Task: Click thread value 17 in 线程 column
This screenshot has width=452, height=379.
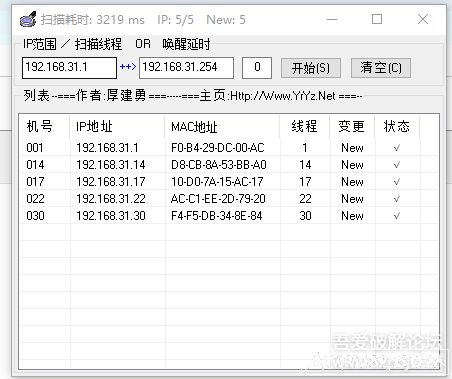Action: click(305, 182)
